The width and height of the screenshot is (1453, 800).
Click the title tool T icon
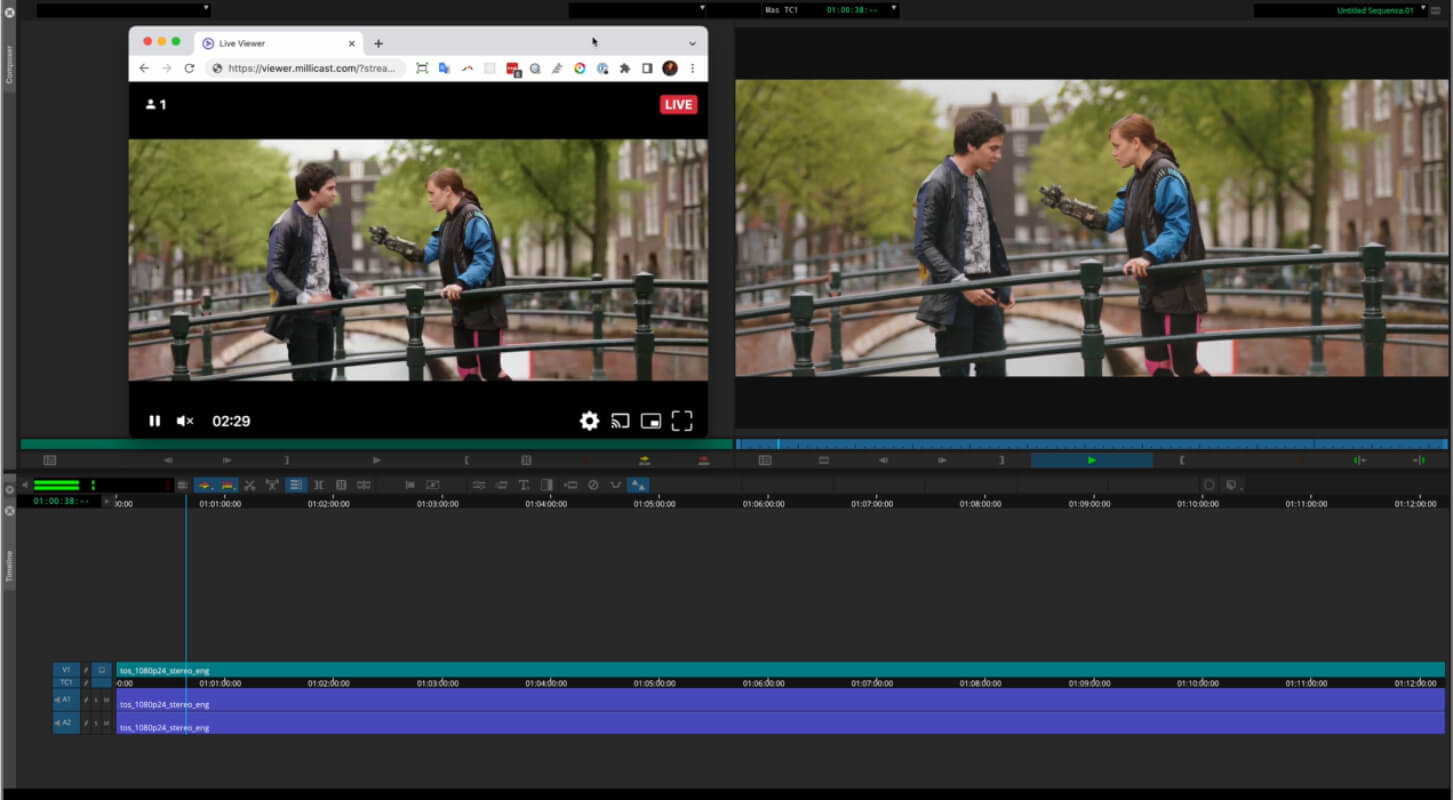pyautogui.click(x=523, y=485)
